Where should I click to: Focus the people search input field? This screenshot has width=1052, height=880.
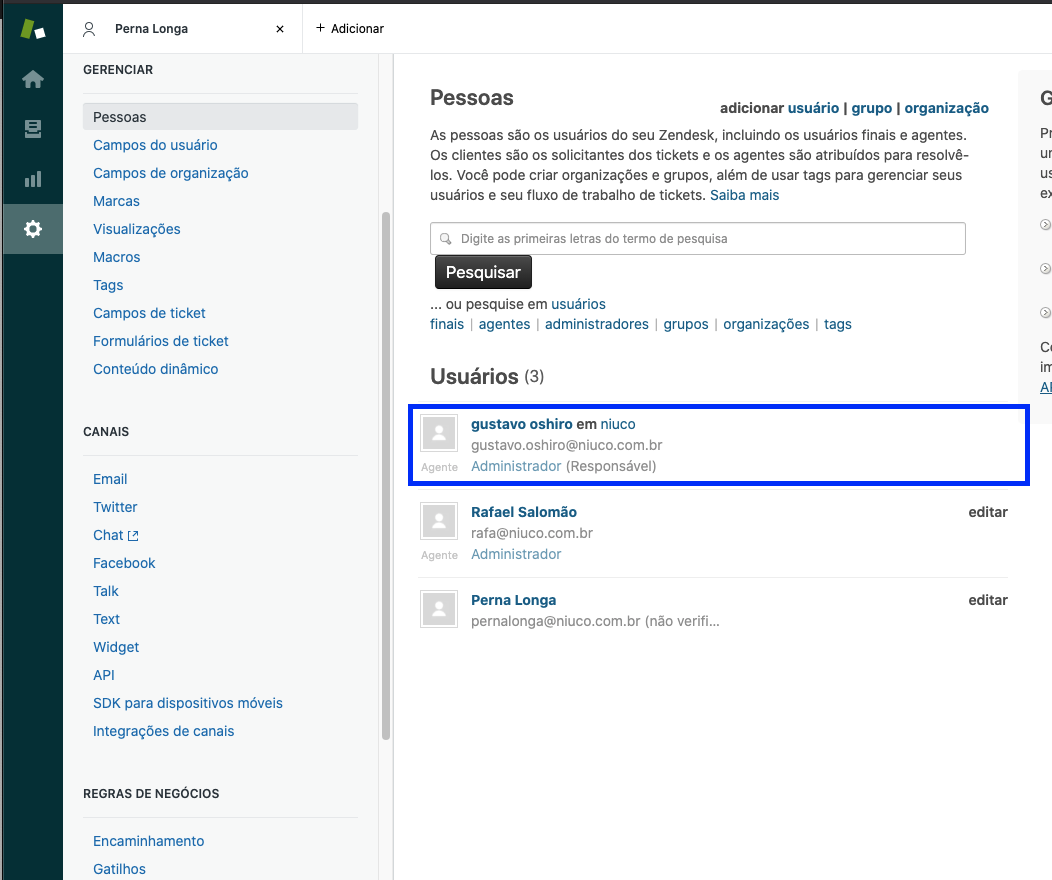[x=698, y=239]
